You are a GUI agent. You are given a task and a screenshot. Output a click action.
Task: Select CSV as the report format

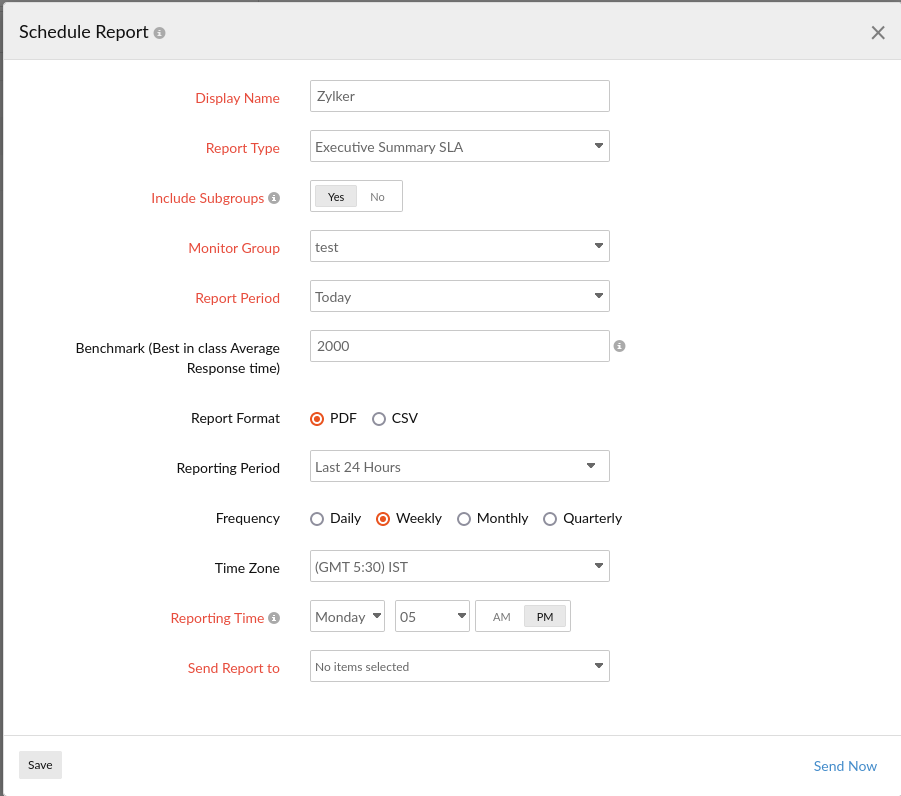pos(379,418)
